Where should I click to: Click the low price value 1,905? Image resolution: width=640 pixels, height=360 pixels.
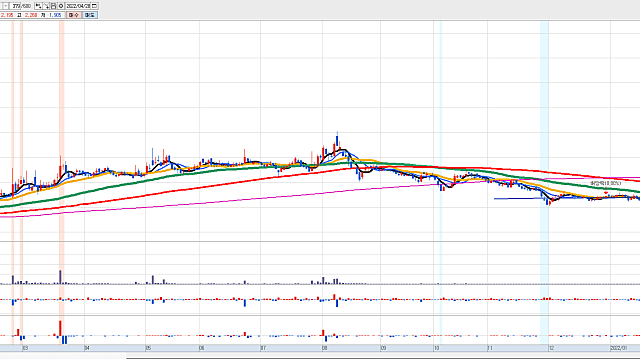point(55,15)
